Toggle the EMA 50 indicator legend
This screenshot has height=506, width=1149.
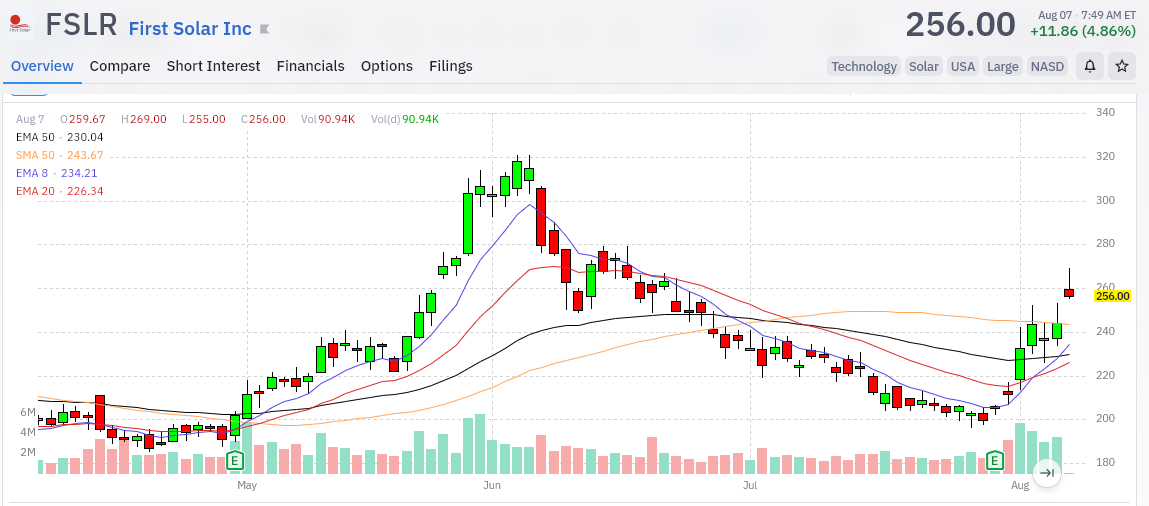click(x=59, y=137)
